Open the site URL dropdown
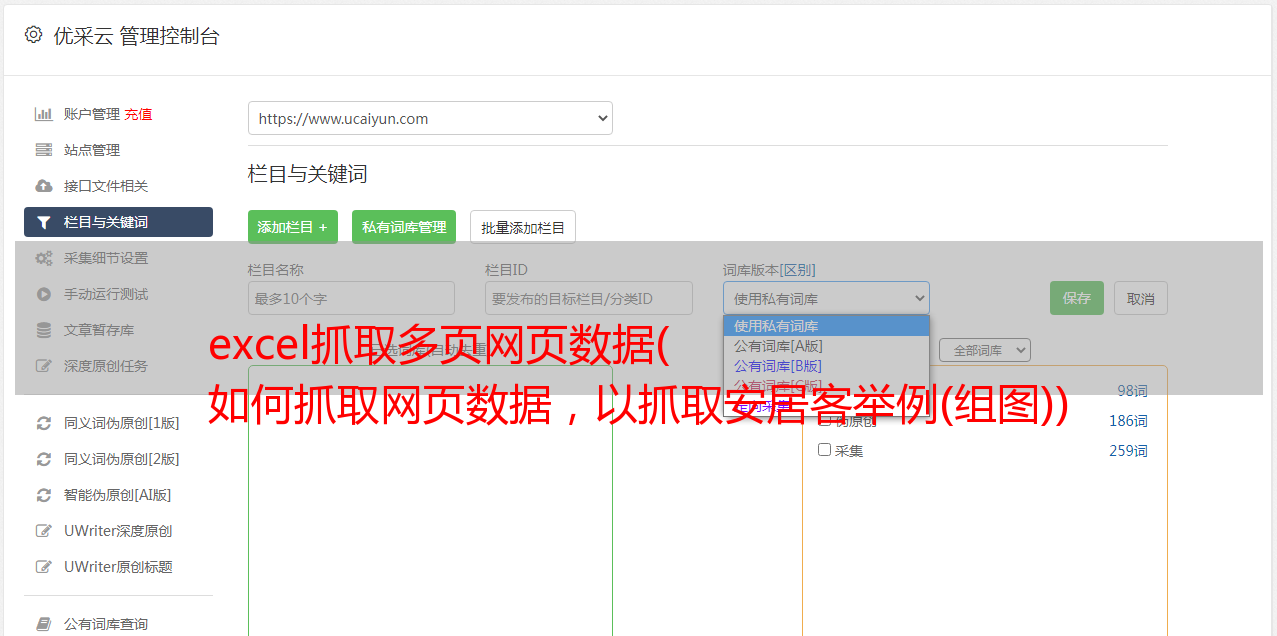 point(430,118)
